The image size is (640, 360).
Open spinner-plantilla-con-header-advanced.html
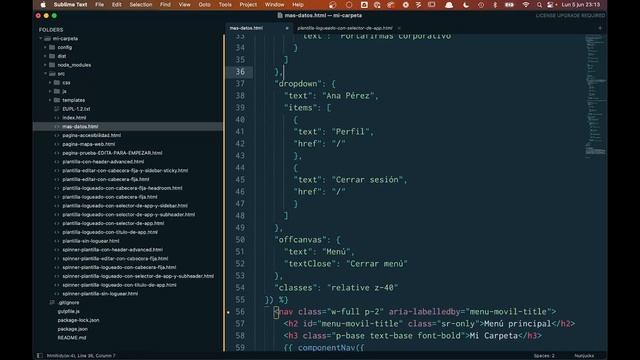pyautogui.click(x=112, y=250)
